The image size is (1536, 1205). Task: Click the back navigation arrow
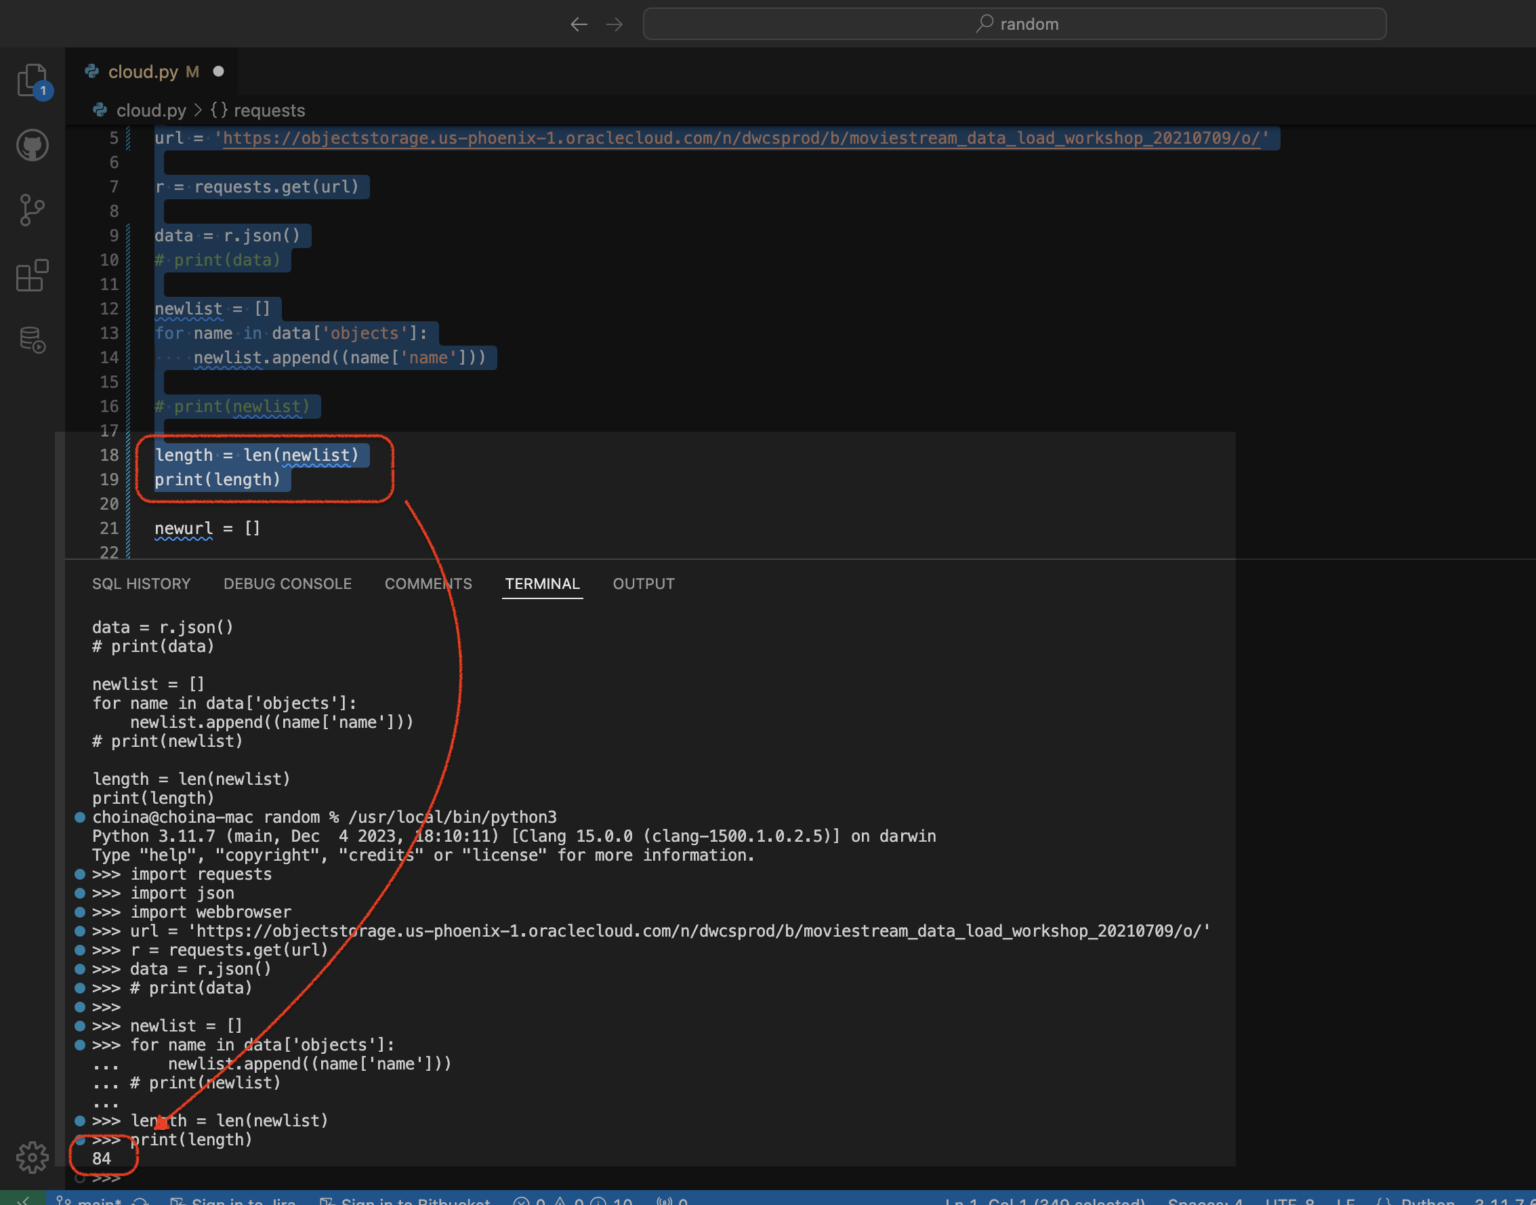coord(578,23)
